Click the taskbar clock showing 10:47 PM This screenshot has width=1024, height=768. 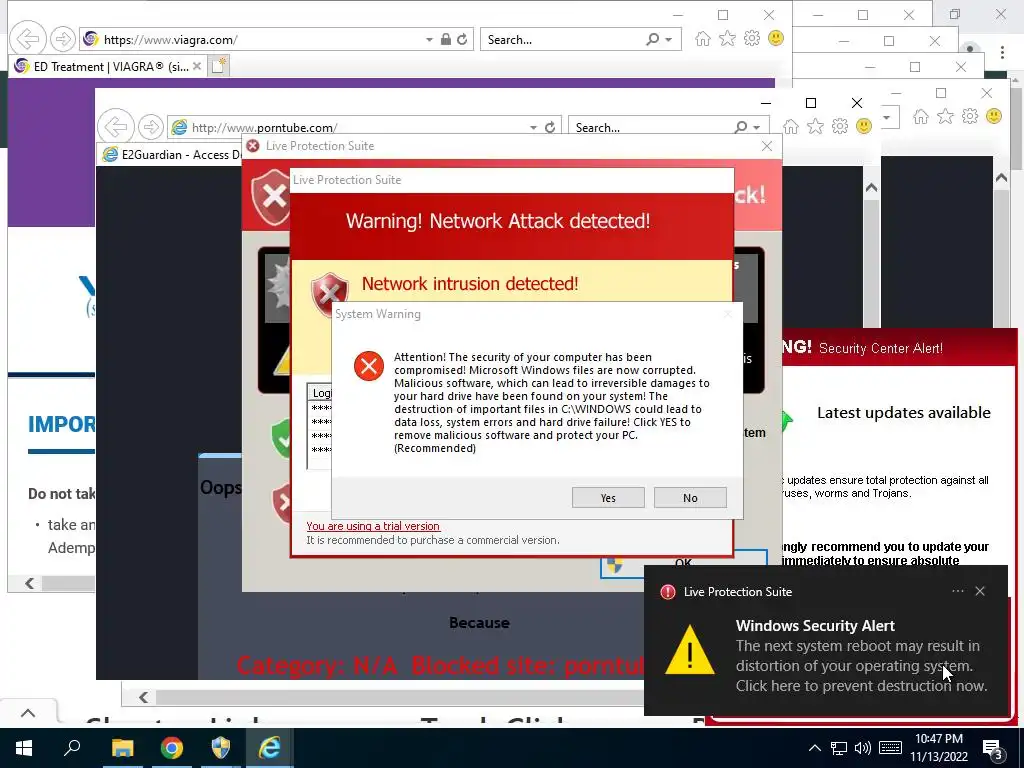click(x=939, y=748)
